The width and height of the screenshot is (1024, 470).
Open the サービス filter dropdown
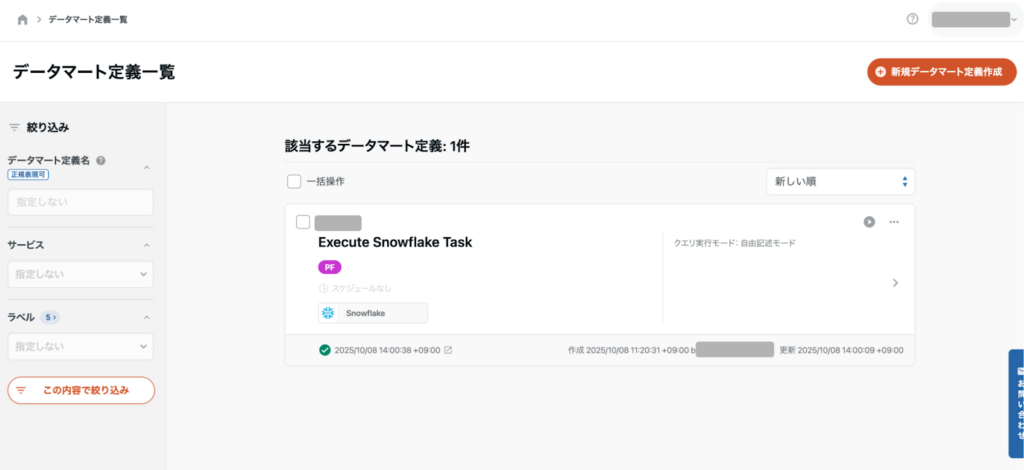[80, 274]
